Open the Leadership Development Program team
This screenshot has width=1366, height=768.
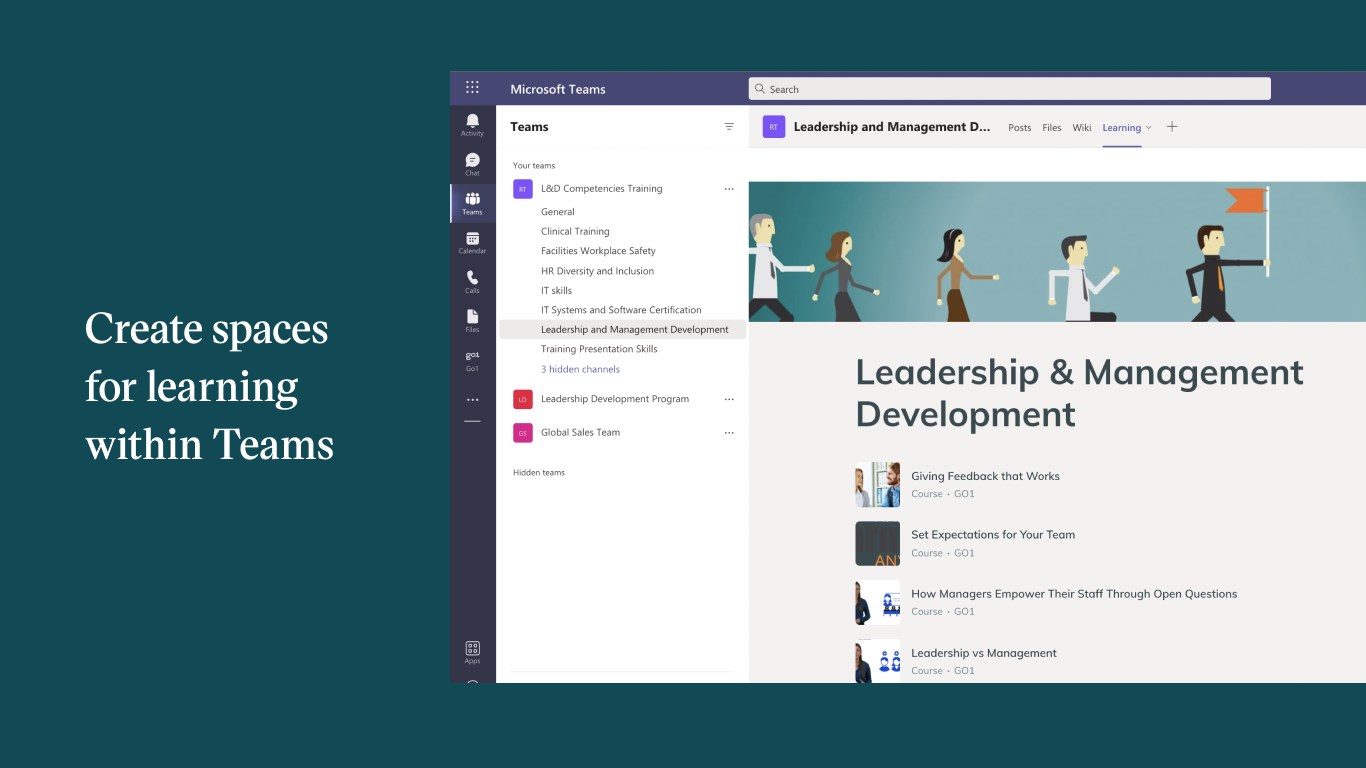615,399
